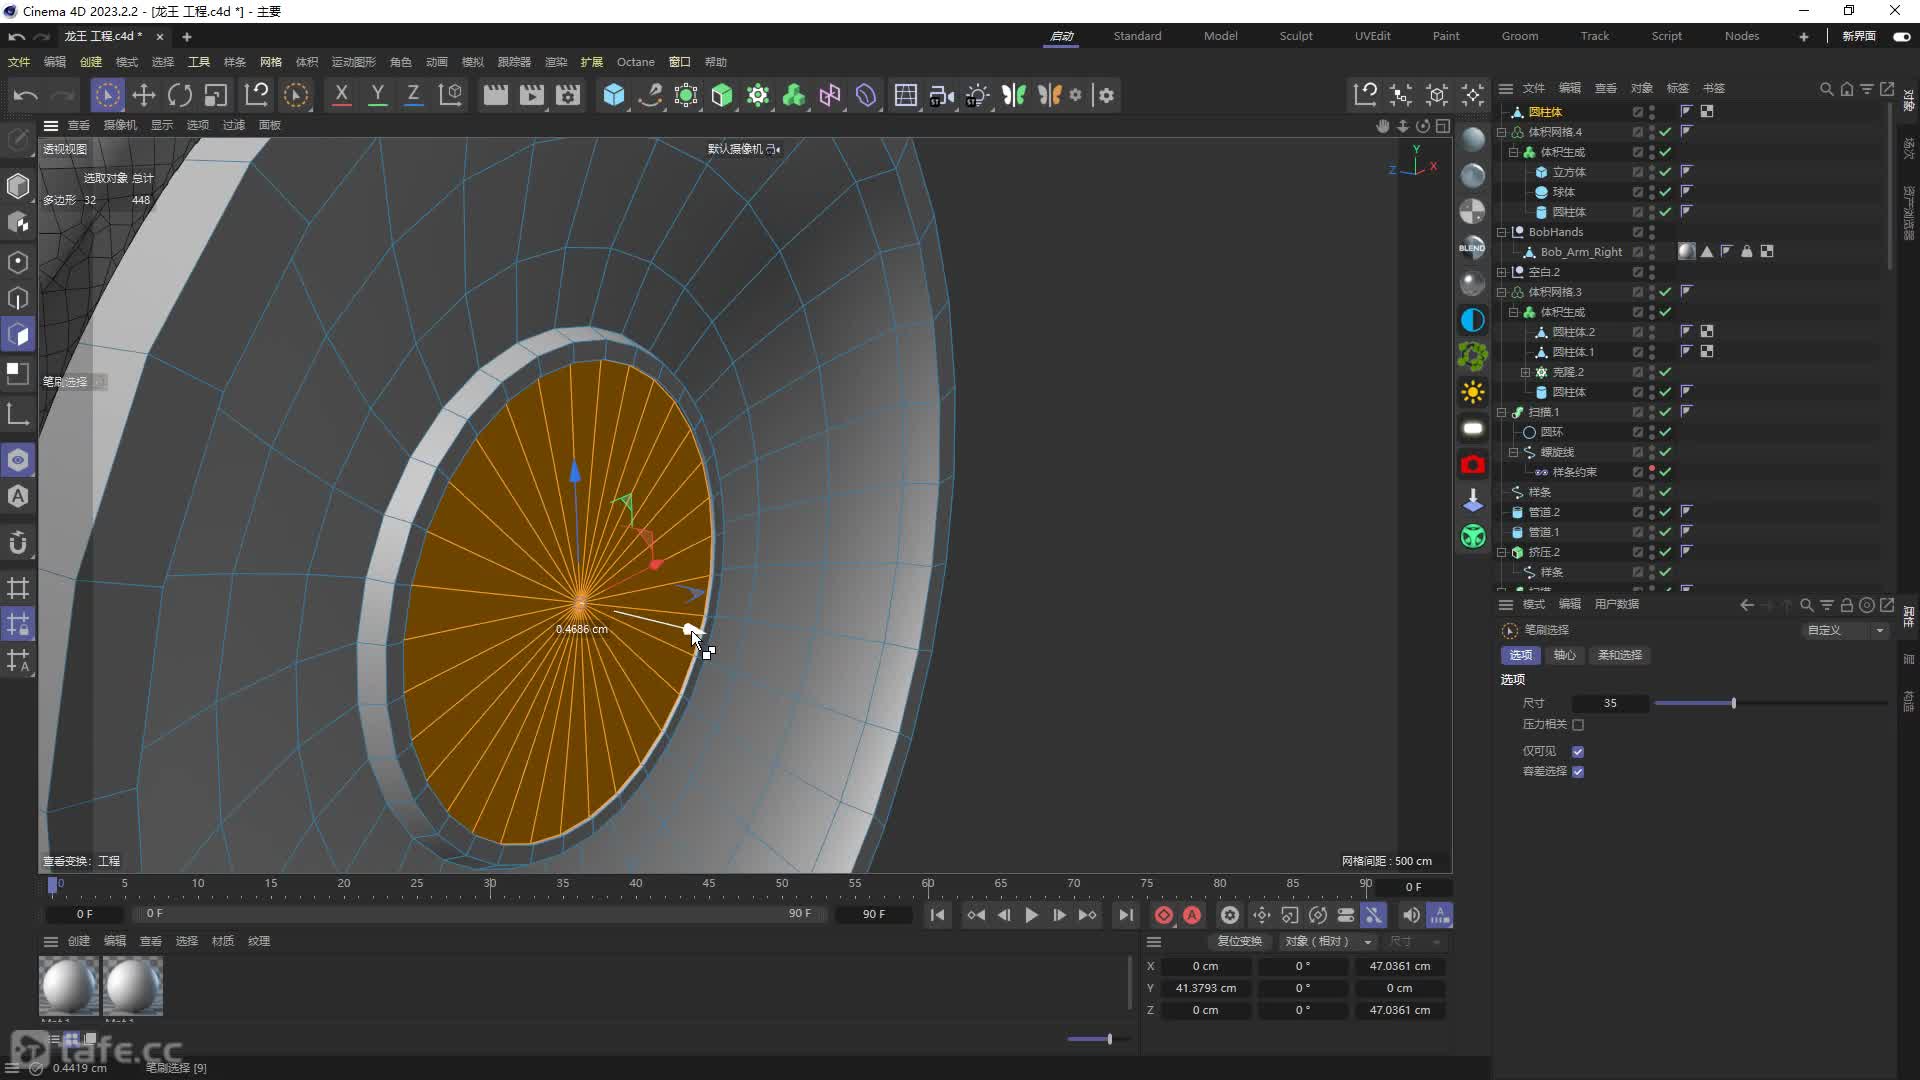The width and height of the screenshot is (1920, 1080).
Task: Select the Scale tool in toolbar
Action: point(216,95)
